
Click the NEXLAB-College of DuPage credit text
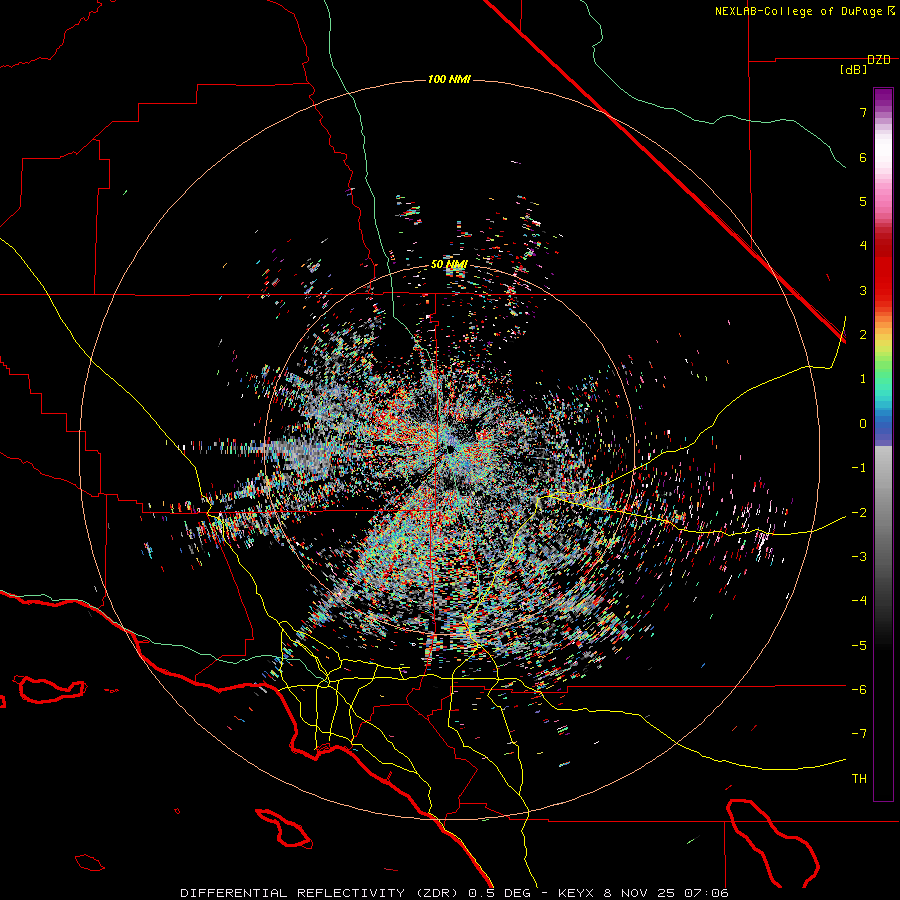click(798, 11)
